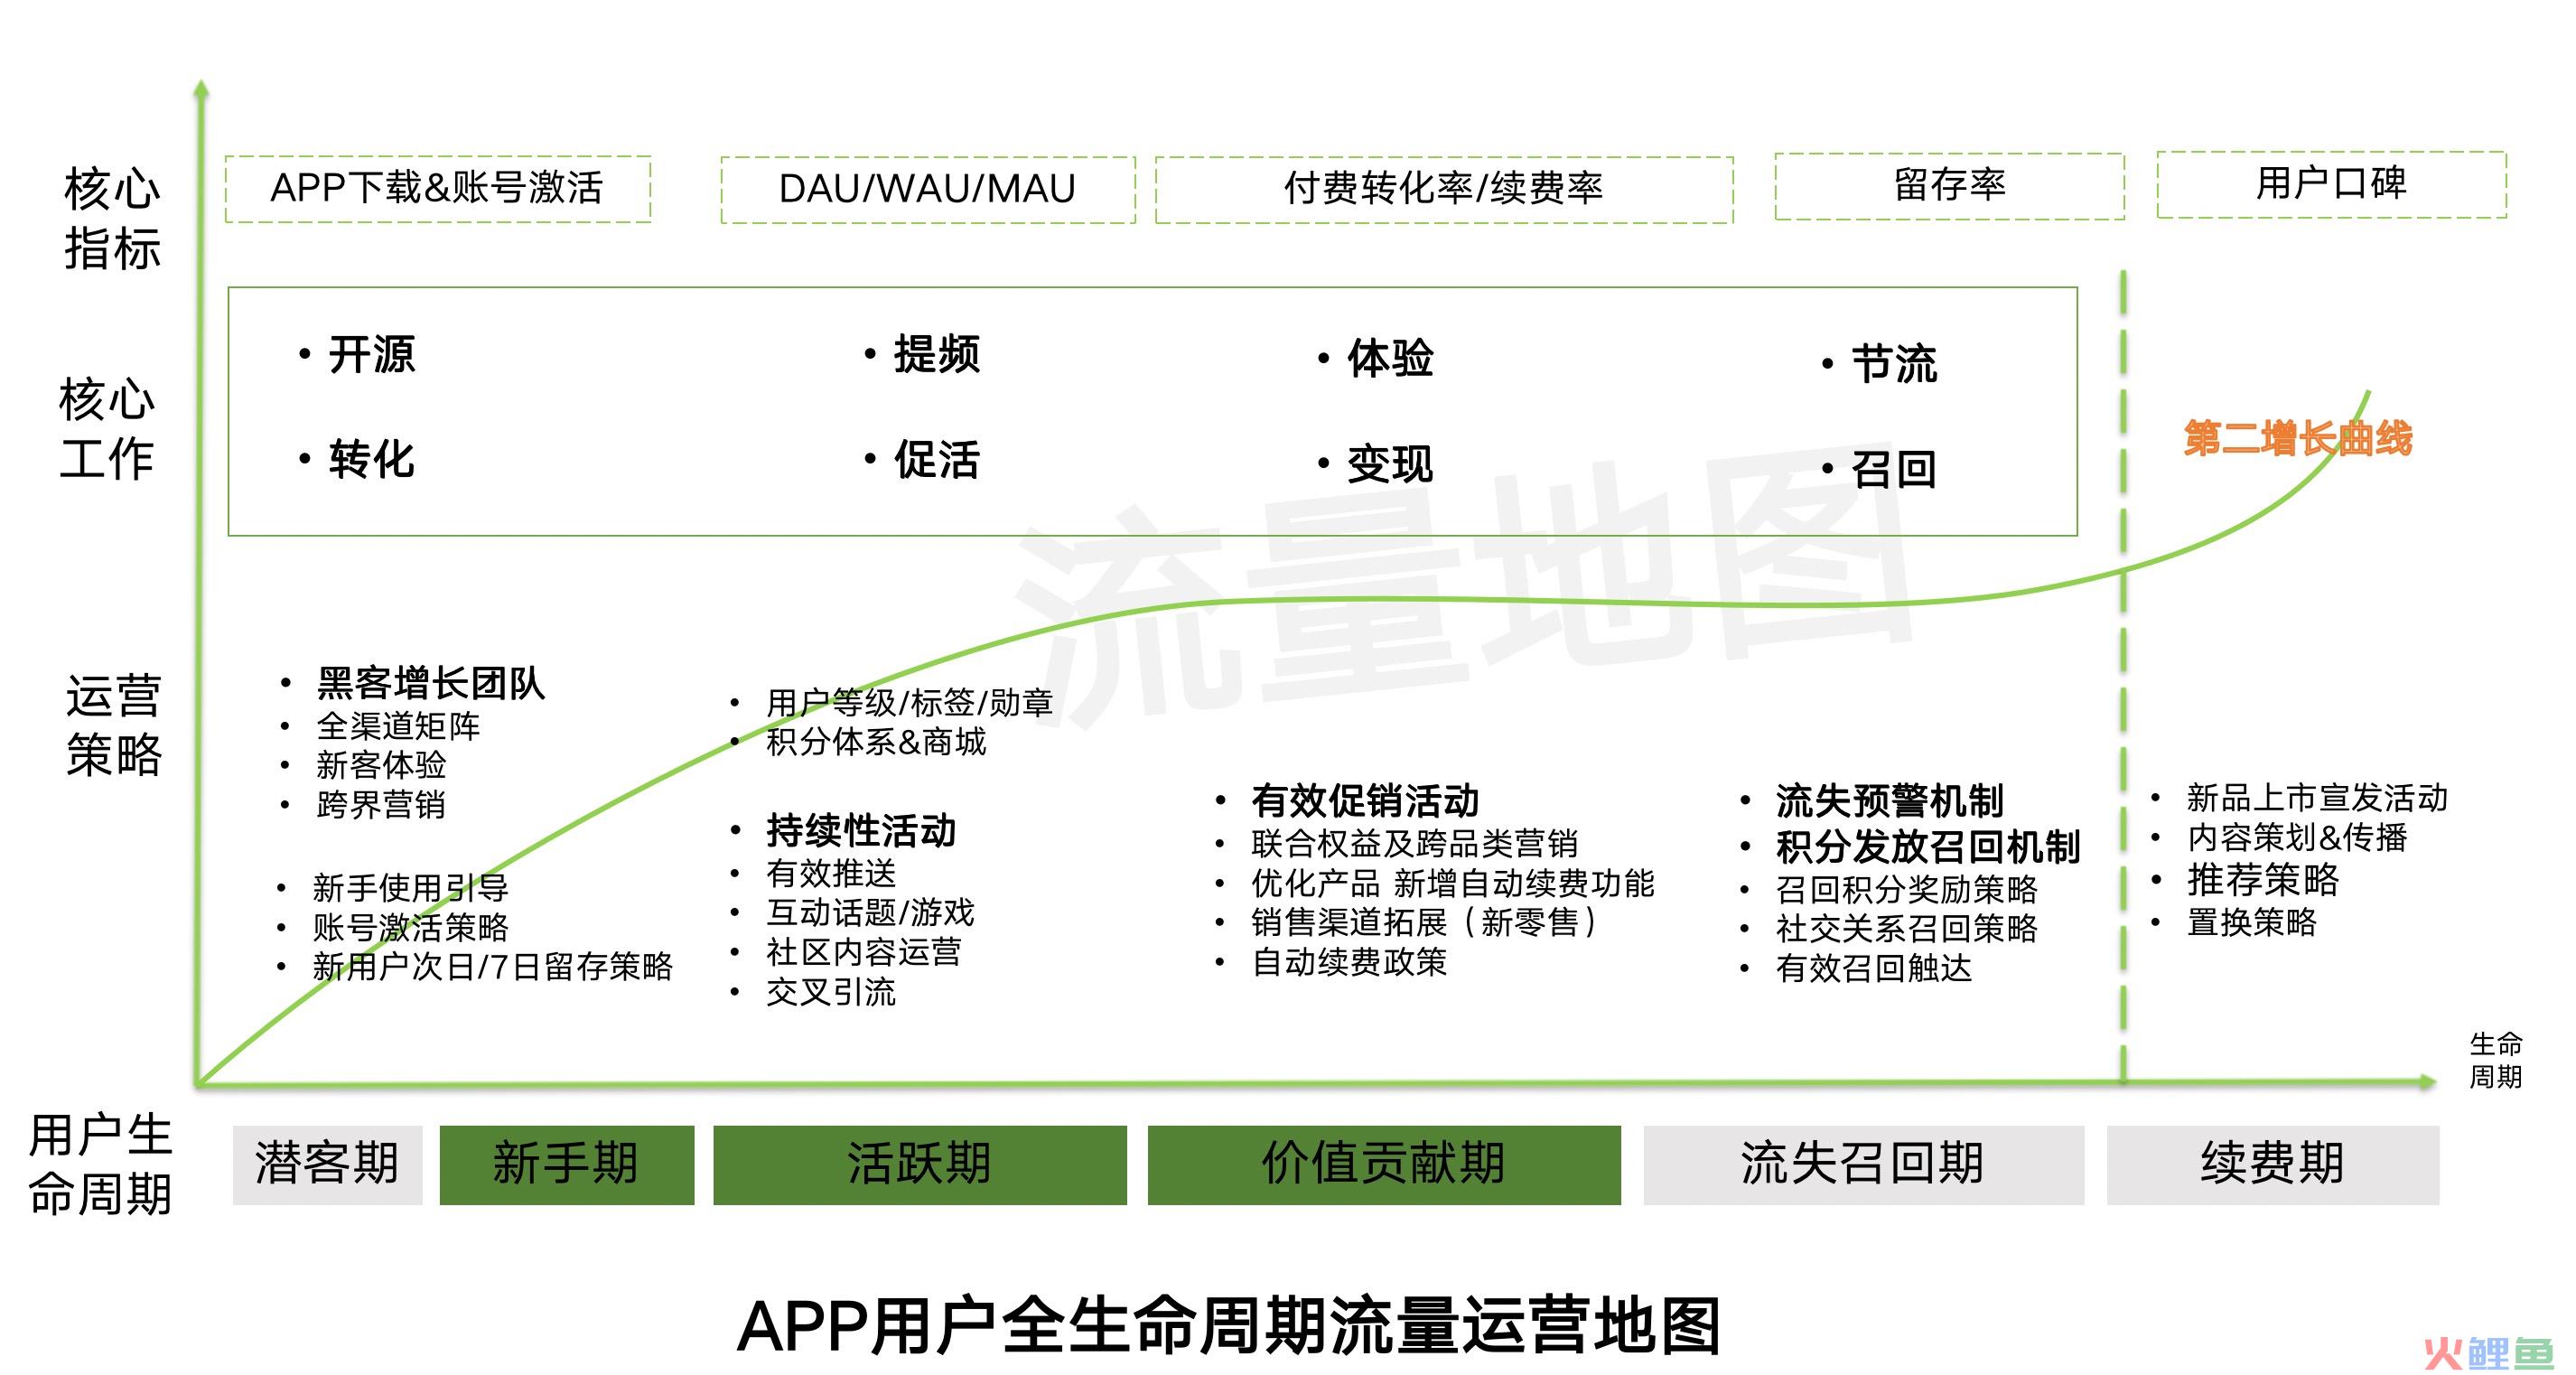Click the 持续性活动 bullet
Screen dimensions: 2576x1375
click(861, 830)
